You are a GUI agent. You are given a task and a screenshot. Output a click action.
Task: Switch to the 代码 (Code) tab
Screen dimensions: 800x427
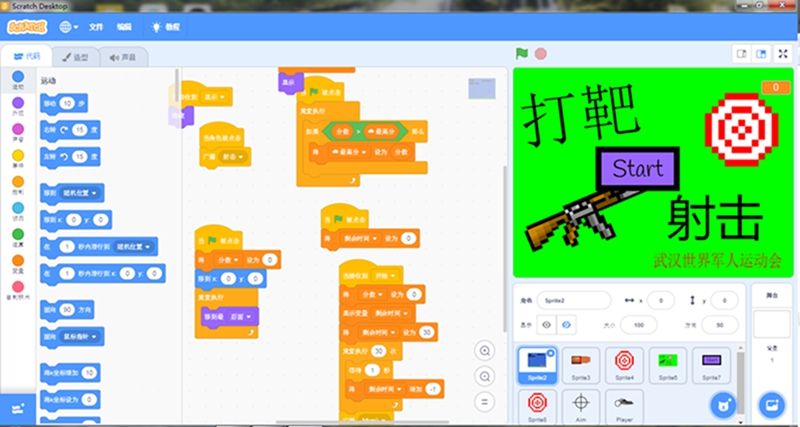(27, 56)
